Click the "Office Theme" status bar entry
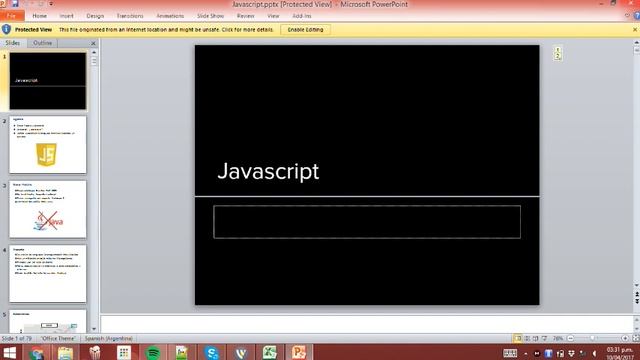Screen dimensions: 640x360 coord(58,338)
